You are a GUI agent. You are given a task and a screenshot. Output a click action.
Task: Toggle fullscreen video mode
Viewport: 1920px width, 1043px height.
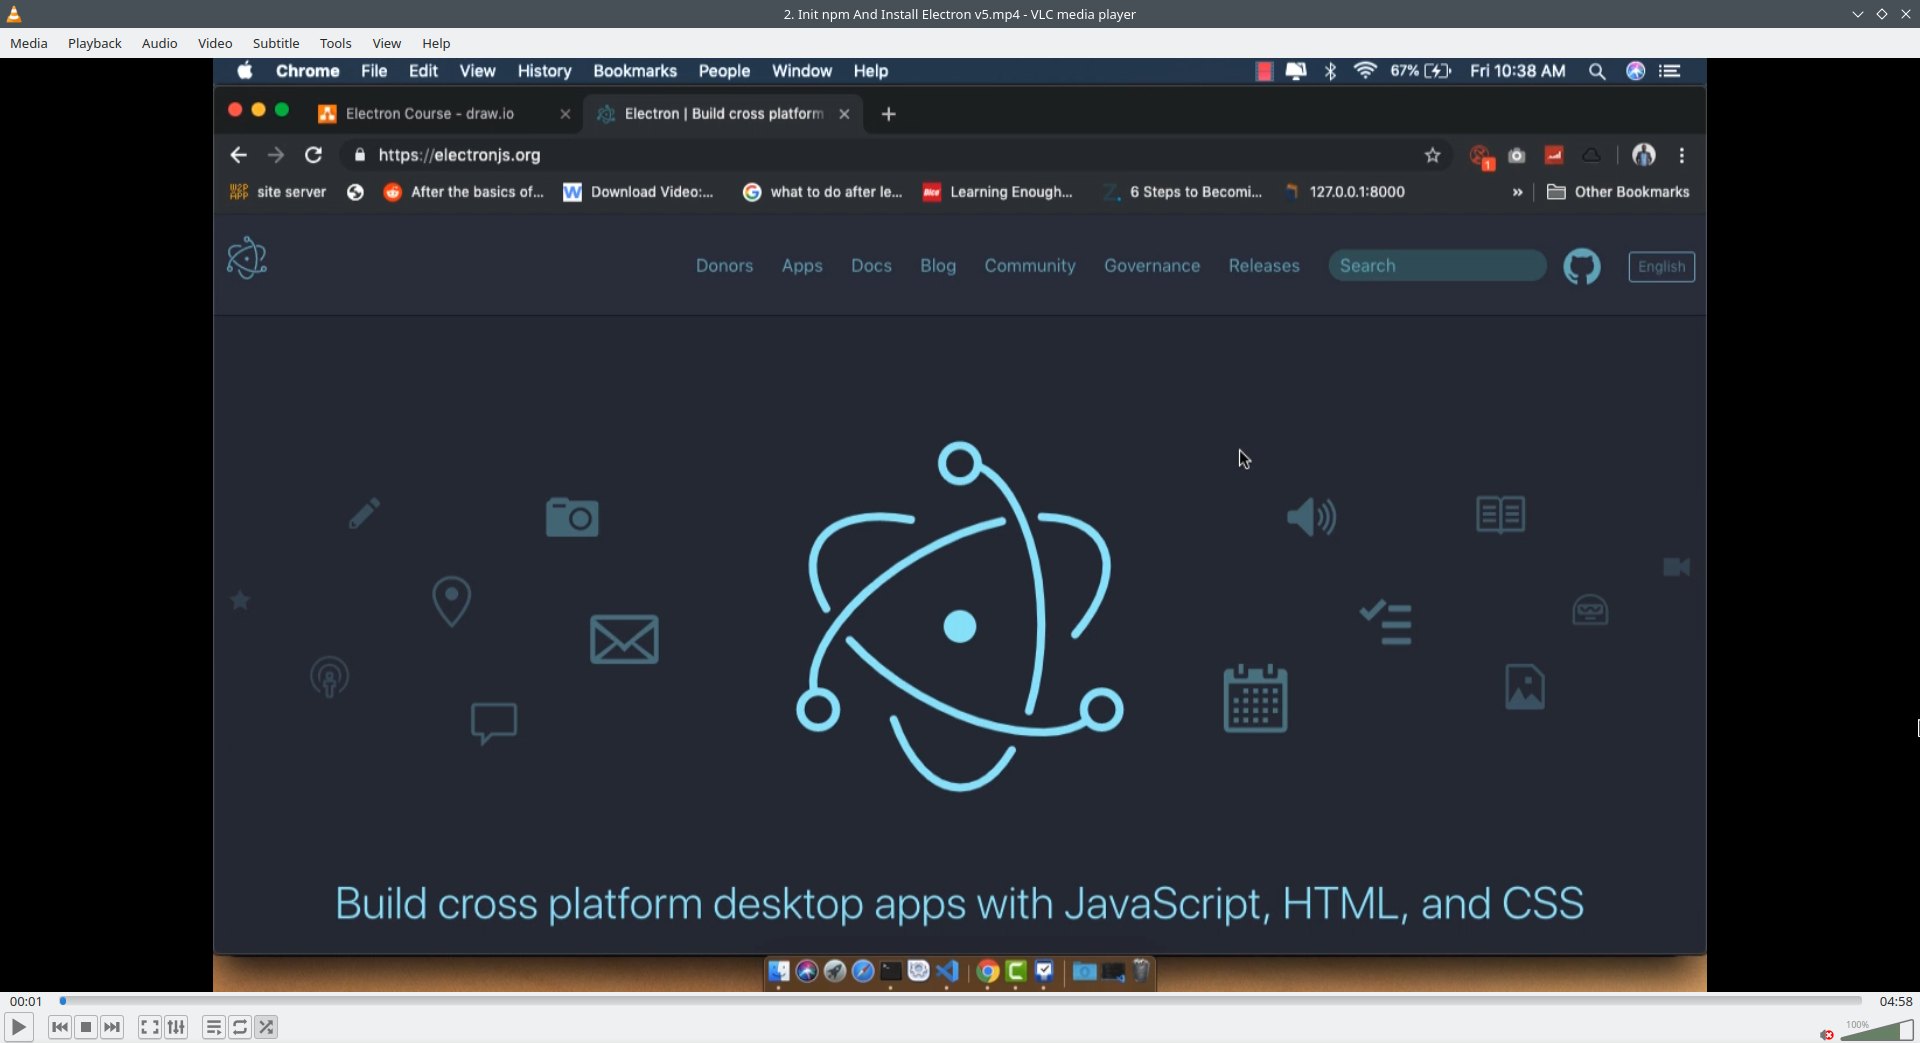point(150,1027)
